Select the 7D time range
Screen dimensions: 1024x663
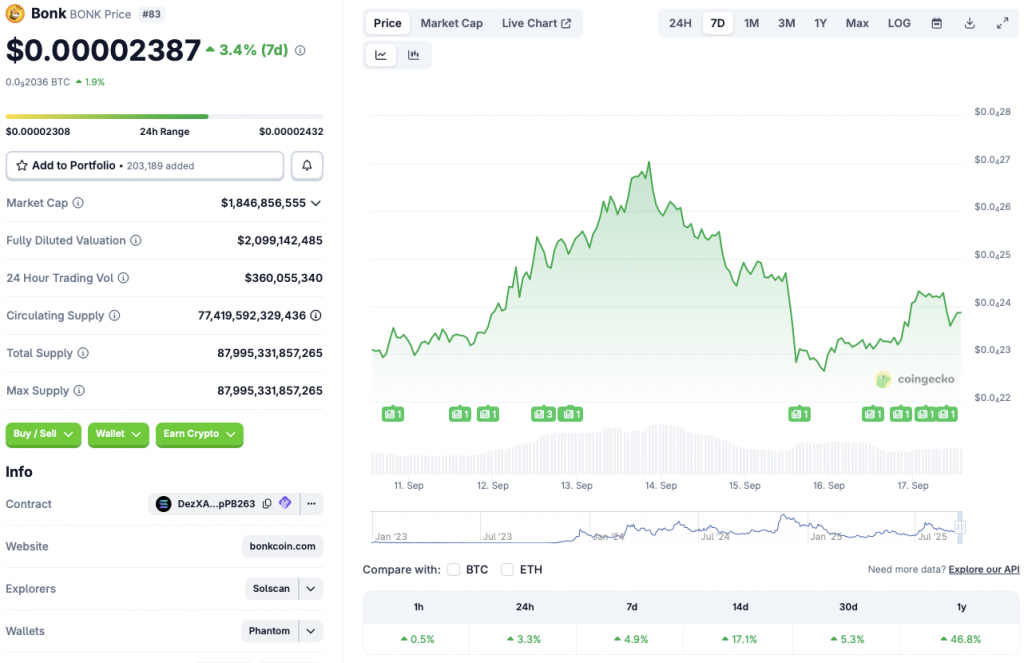click(x=717, y=24)
